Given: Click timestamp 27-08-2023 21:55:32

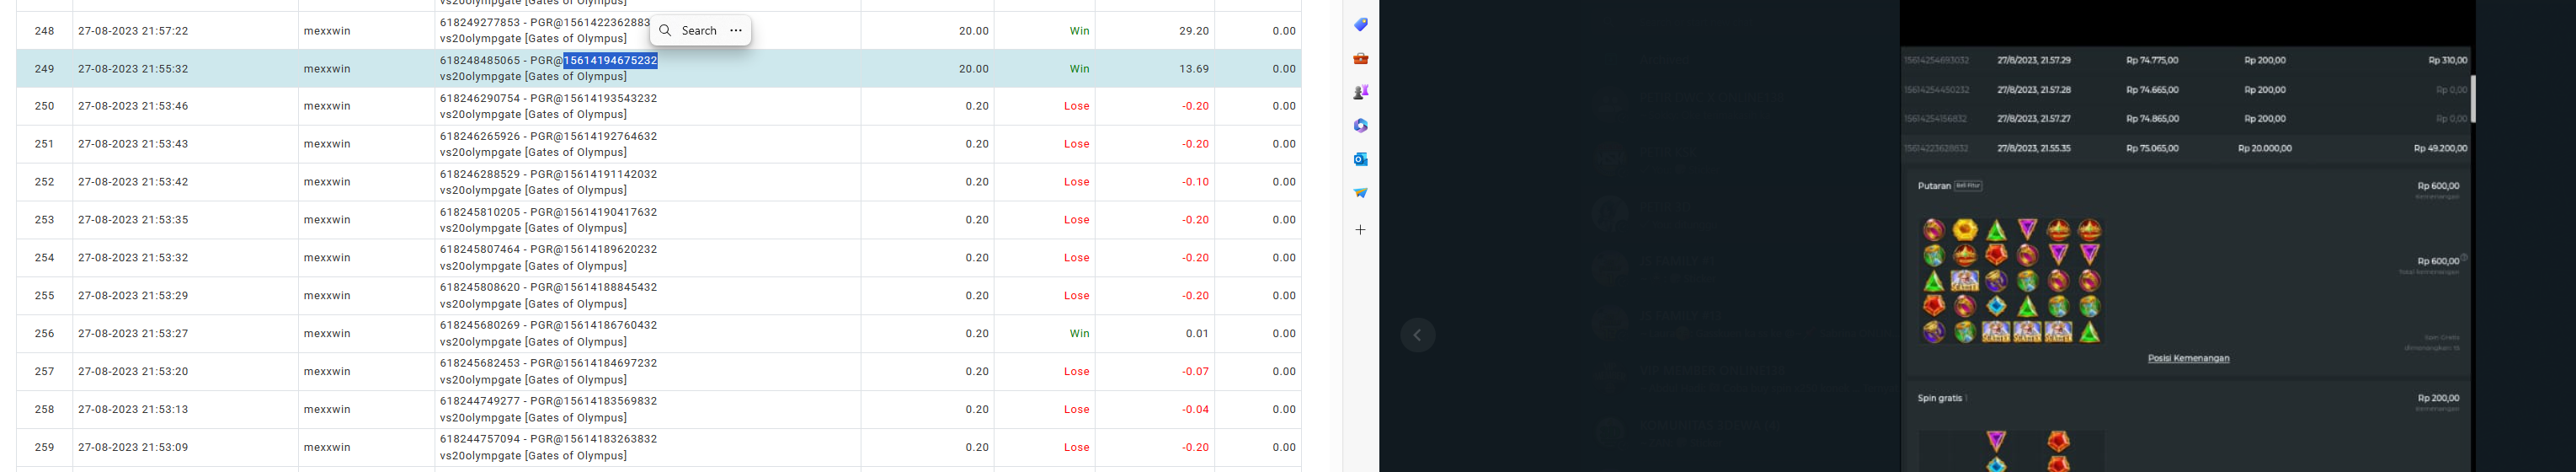Looking at the screenshot, I should coord(133,69).
